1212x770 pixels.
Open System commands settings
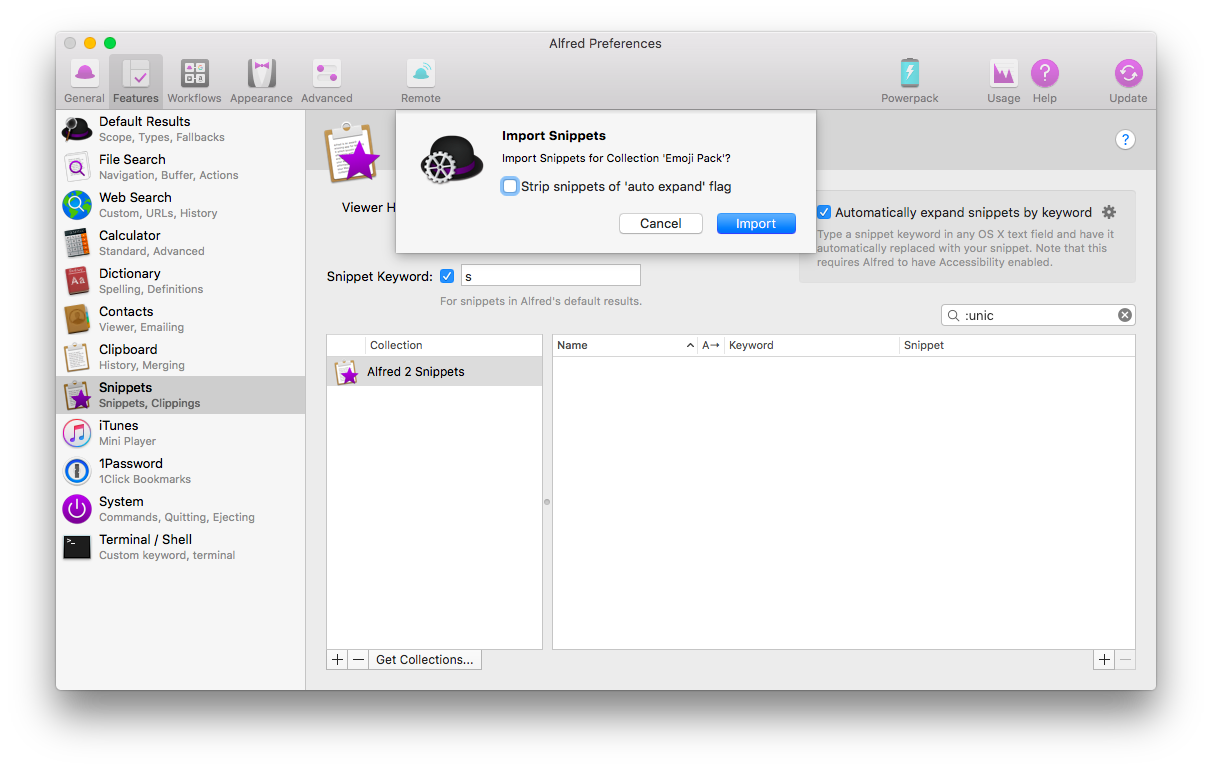(181, 509)
